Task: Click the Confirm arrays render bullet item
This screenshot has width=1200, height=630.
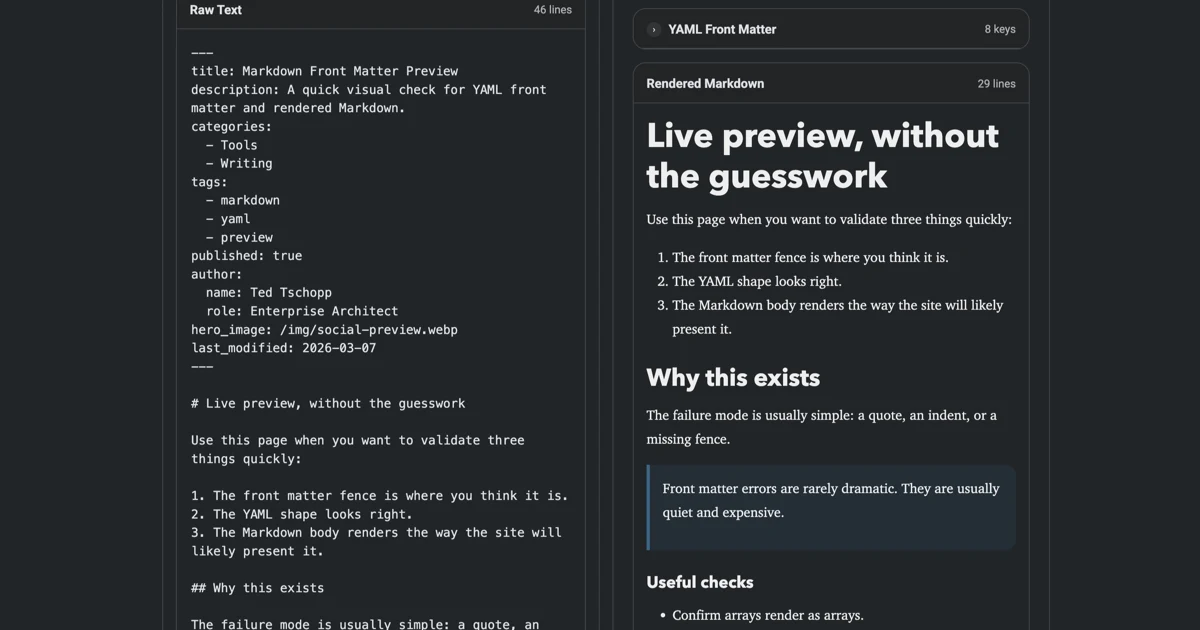Action: [x=767, y=615]
